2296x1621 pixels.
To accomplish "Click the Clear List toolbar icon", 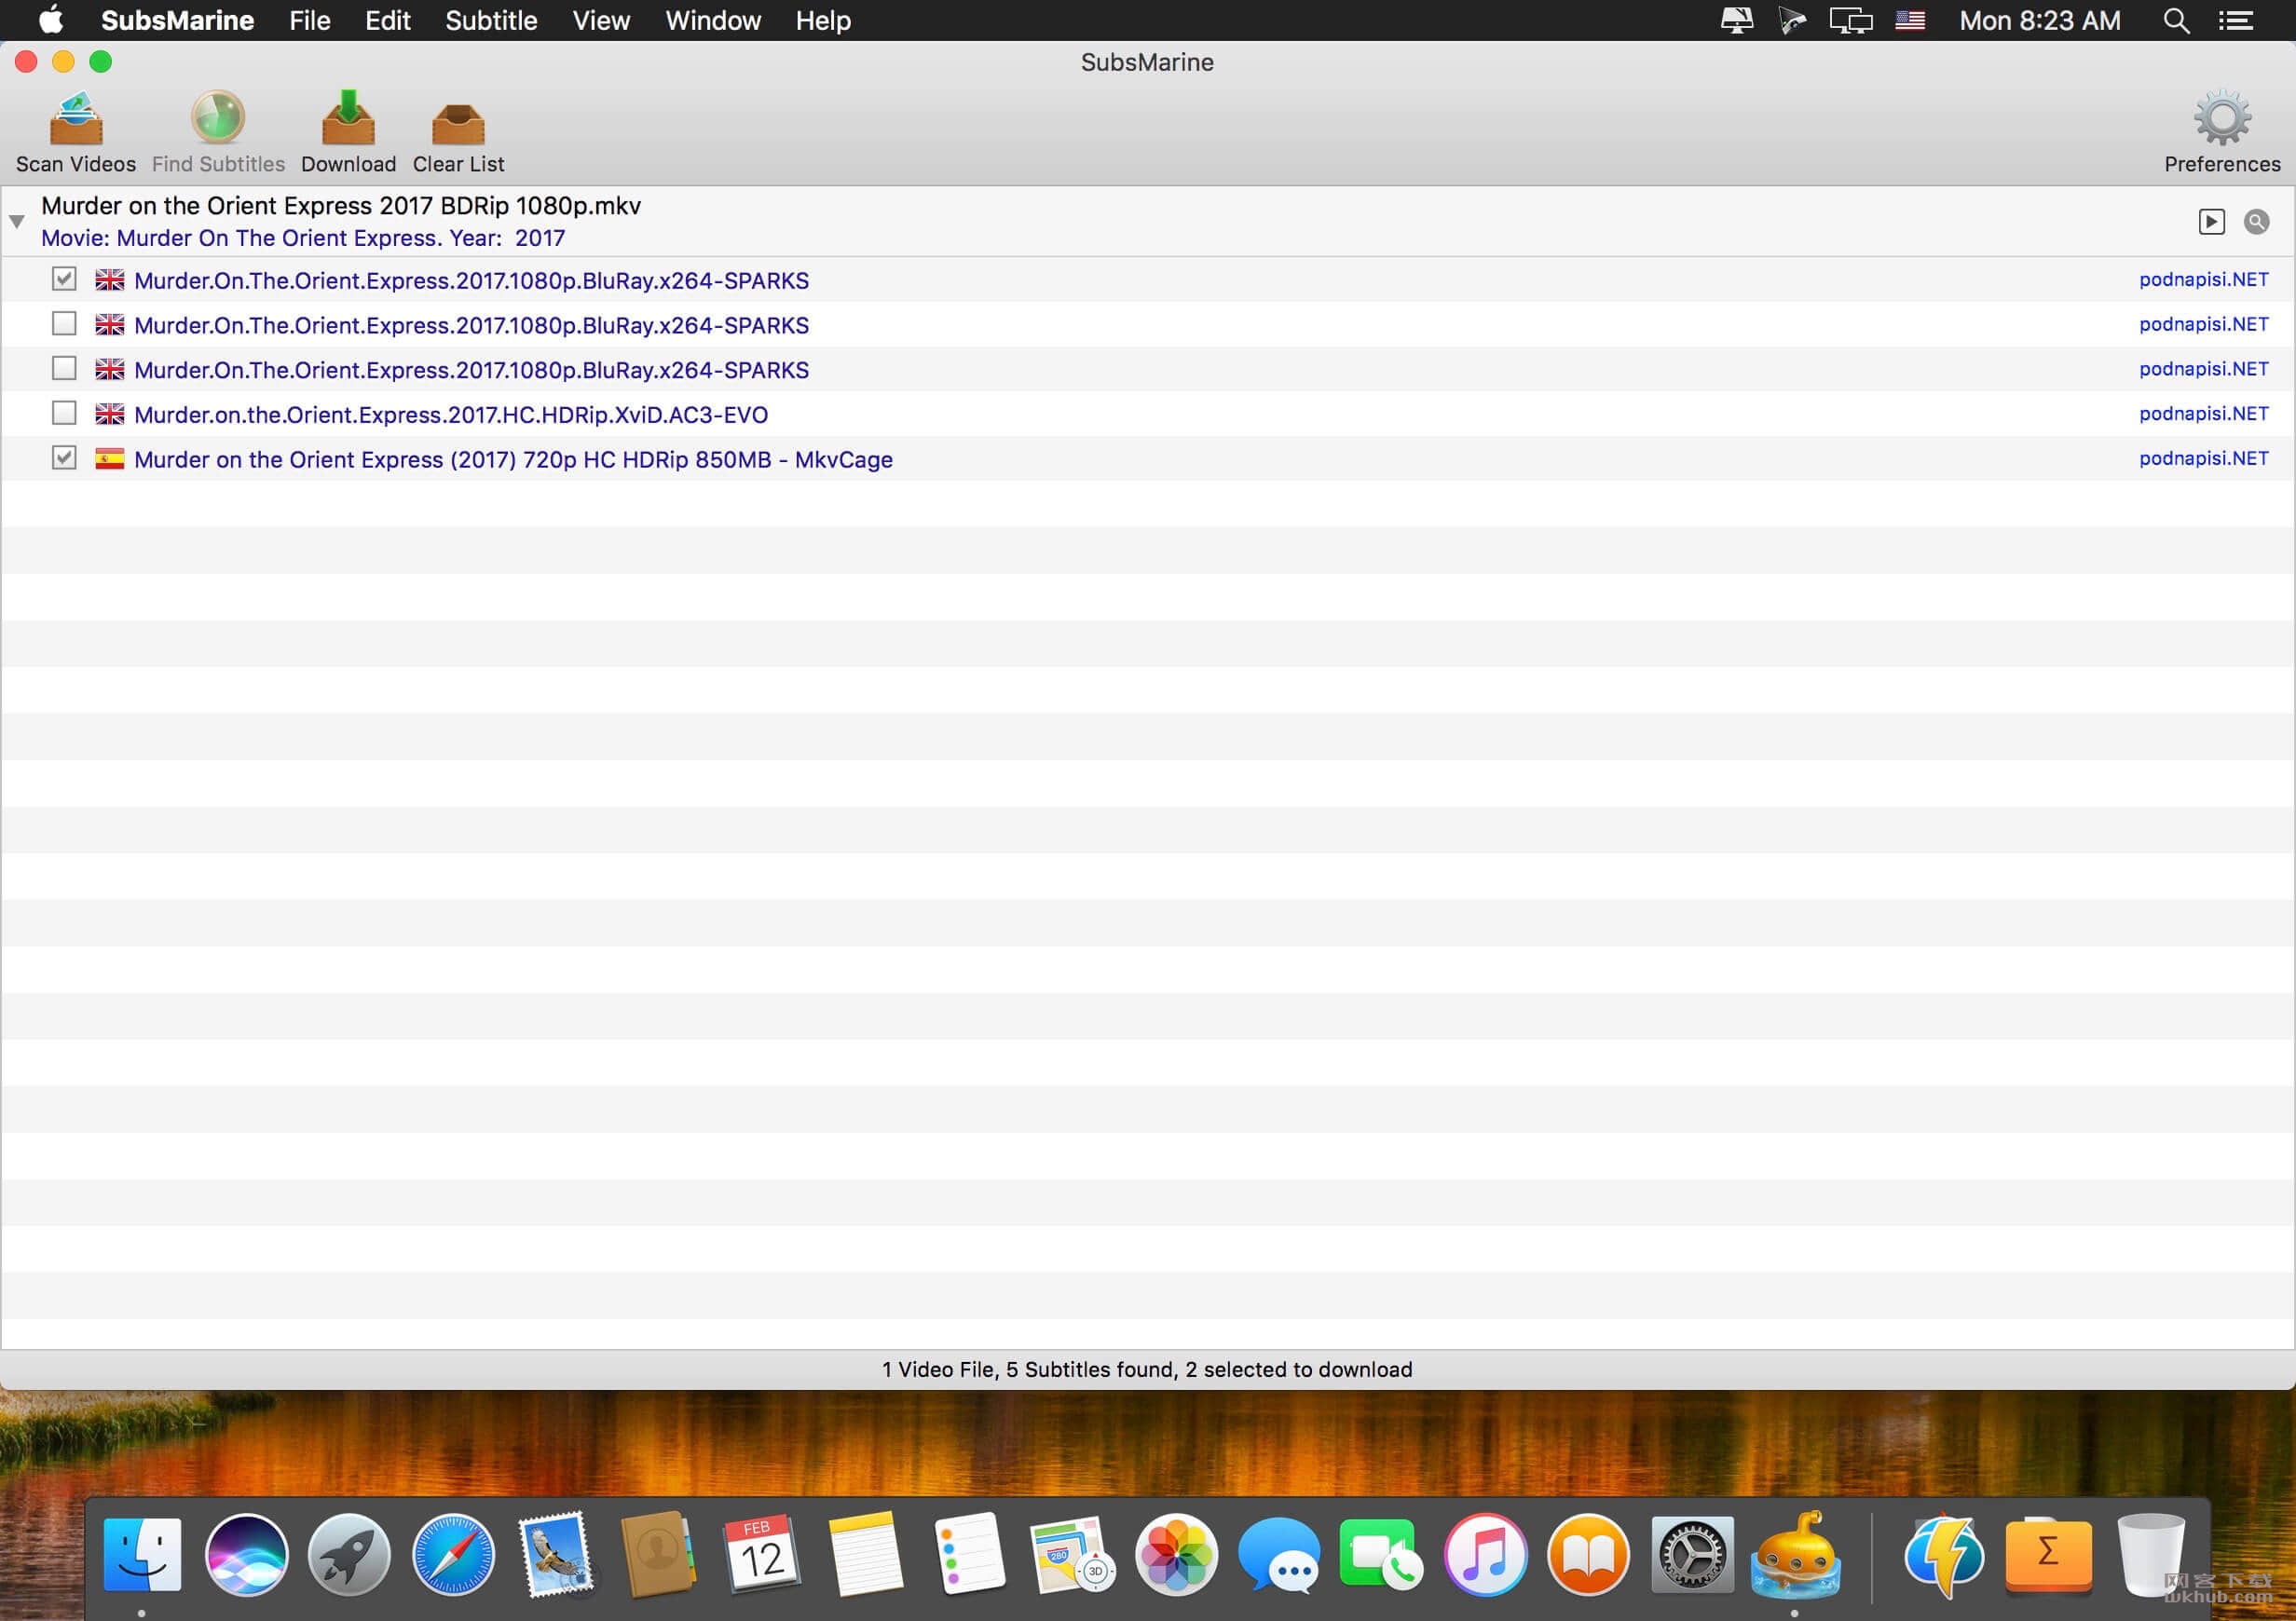I will point(458,124).
